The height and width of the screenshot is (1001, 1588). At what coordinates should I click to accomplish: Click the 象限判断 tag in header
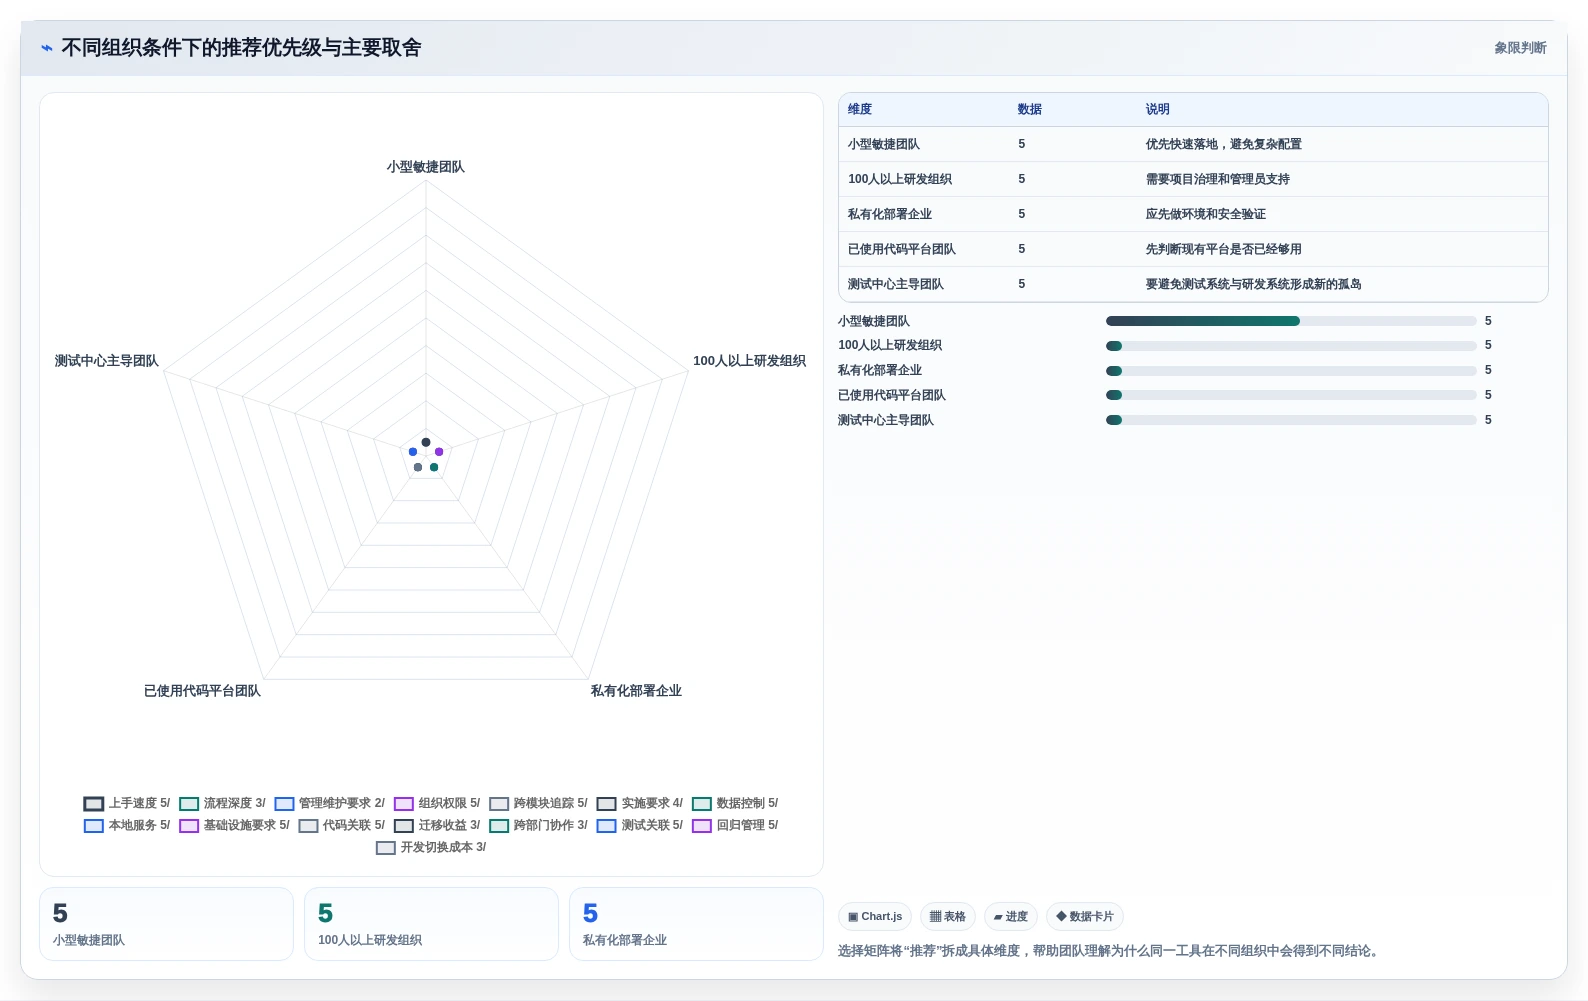[x=1520, y=48]
